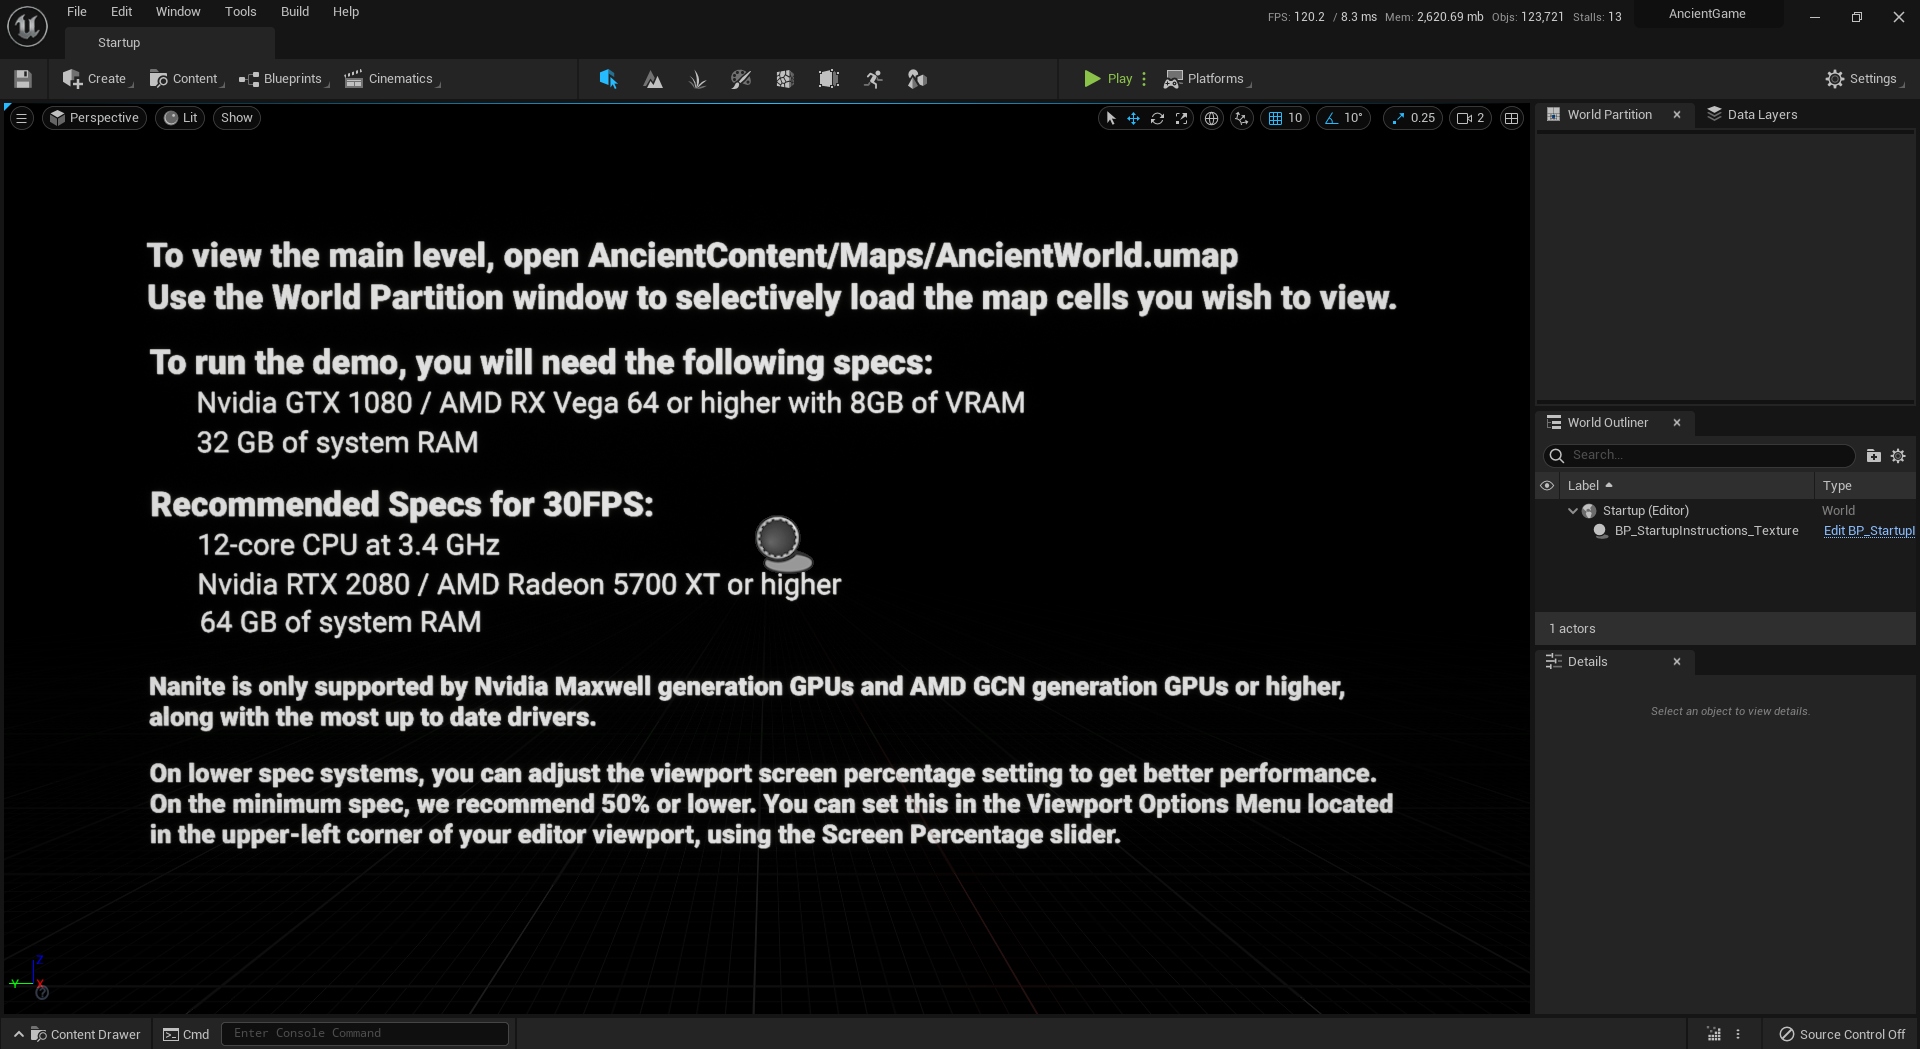Open the Window menu
The image size is (1920, 1049).
coord(178,12)
